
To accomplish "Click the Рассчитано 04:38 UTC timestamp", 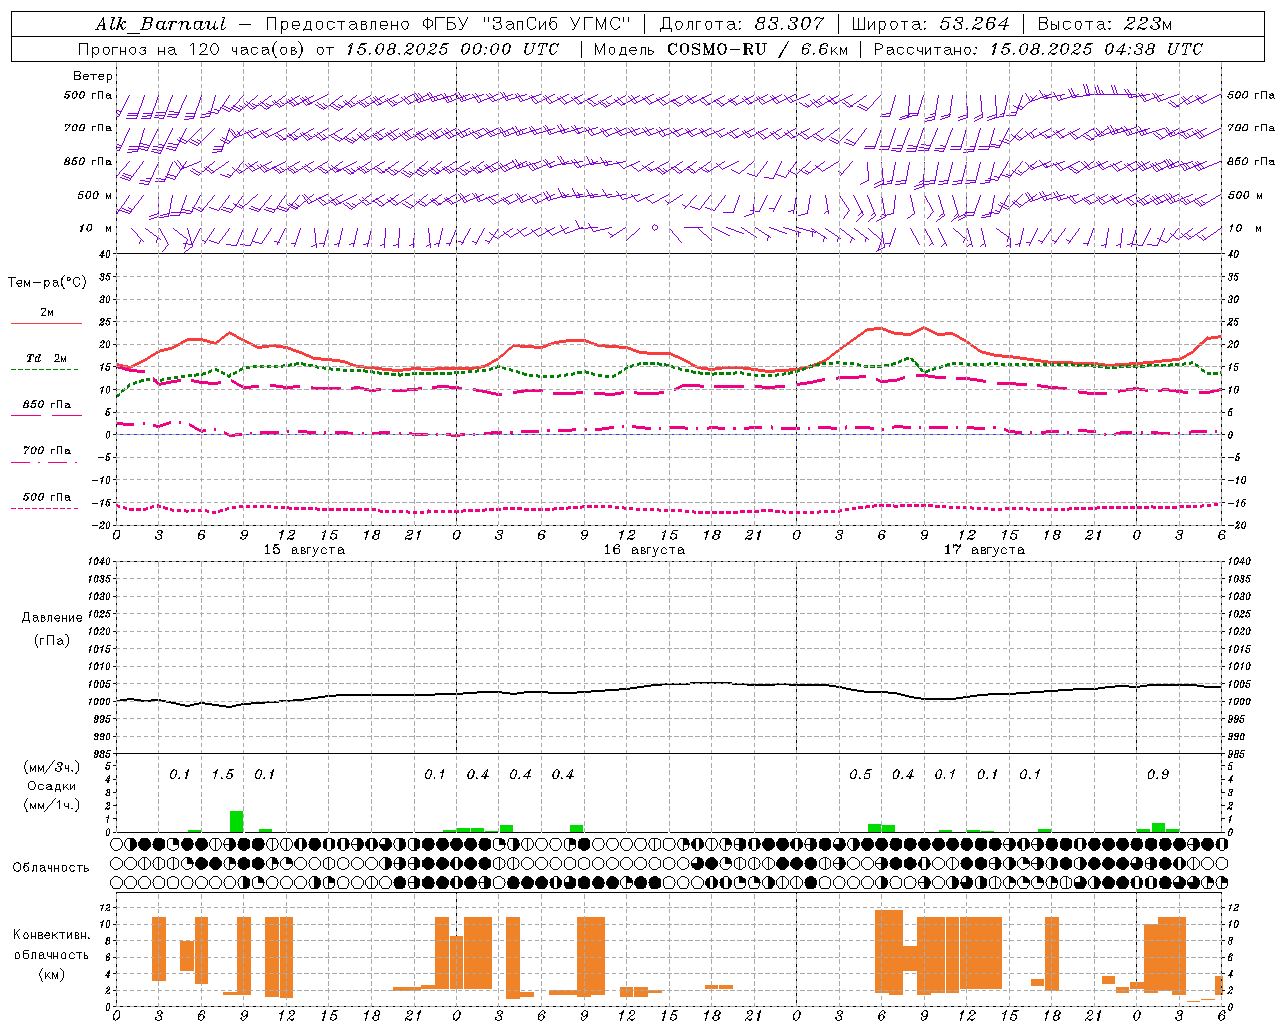I will (x=1038, y=49).
